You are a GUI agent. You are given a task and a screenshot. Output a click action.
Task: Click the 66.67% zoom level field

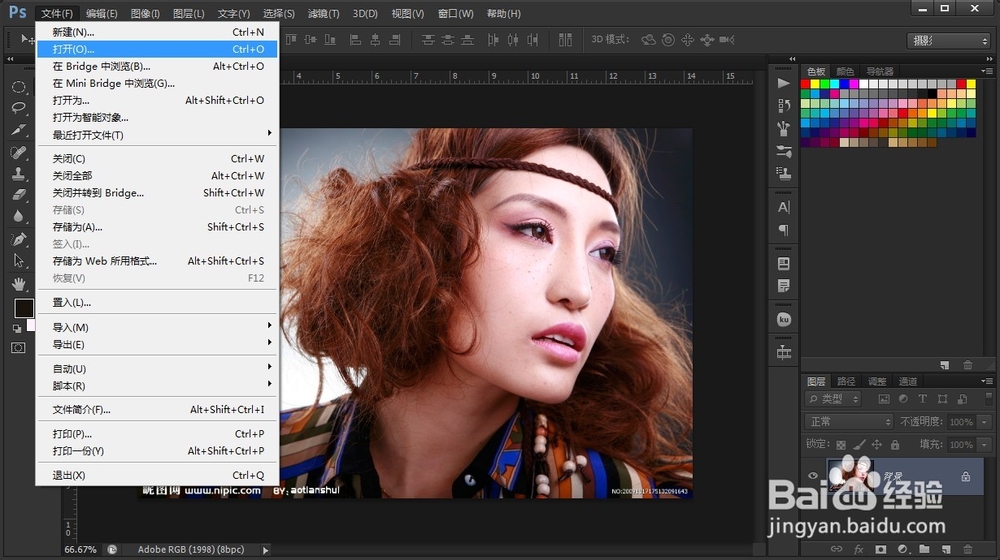click(x=82, y=550)
